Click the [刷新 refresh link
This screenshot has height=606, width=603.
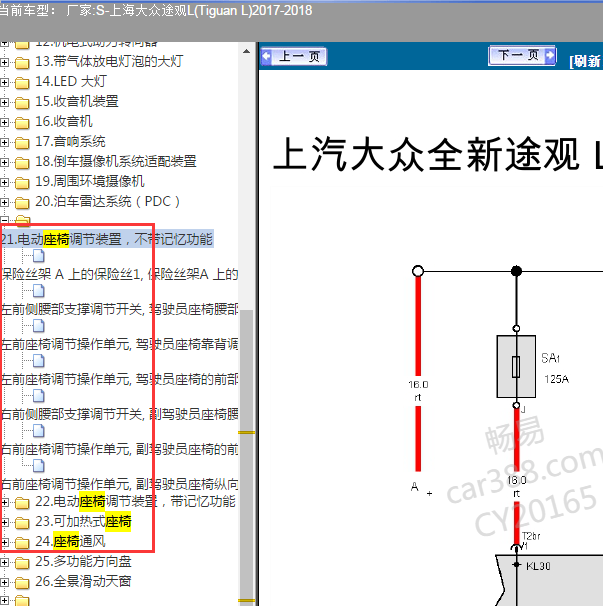click(585, 61)
